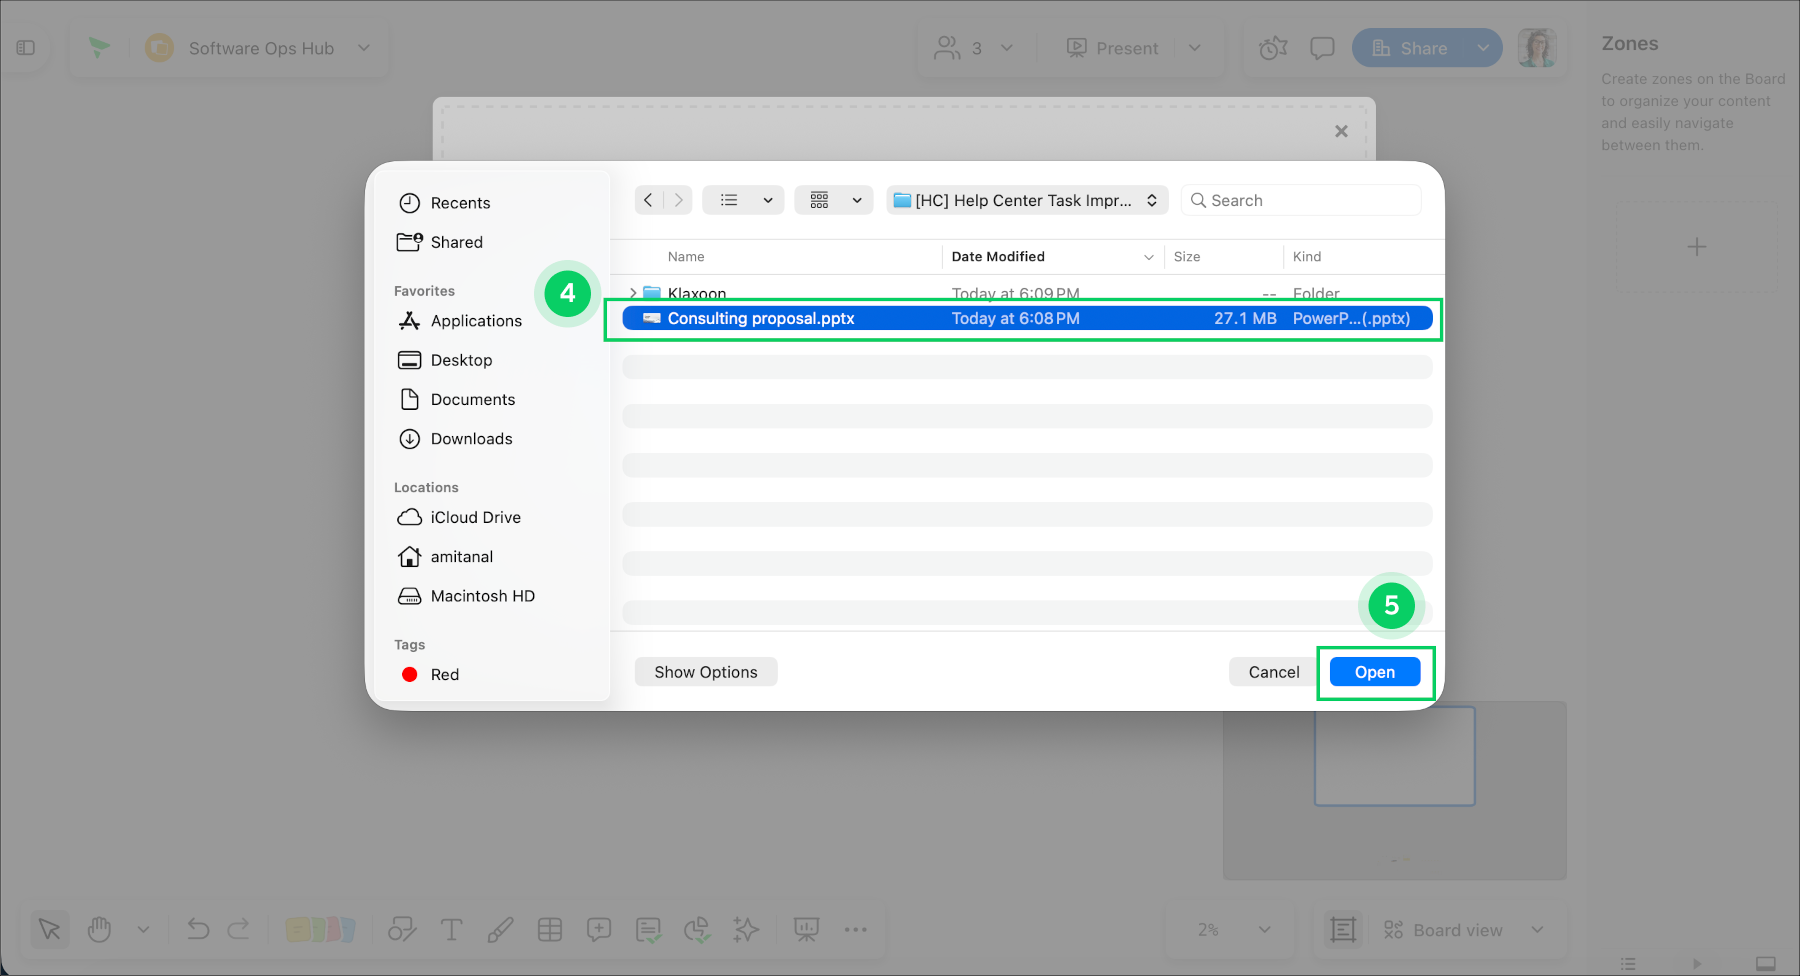The image size is (1800, 976).
Task: Select iCloud Drive location
Action: coord(460,517)
